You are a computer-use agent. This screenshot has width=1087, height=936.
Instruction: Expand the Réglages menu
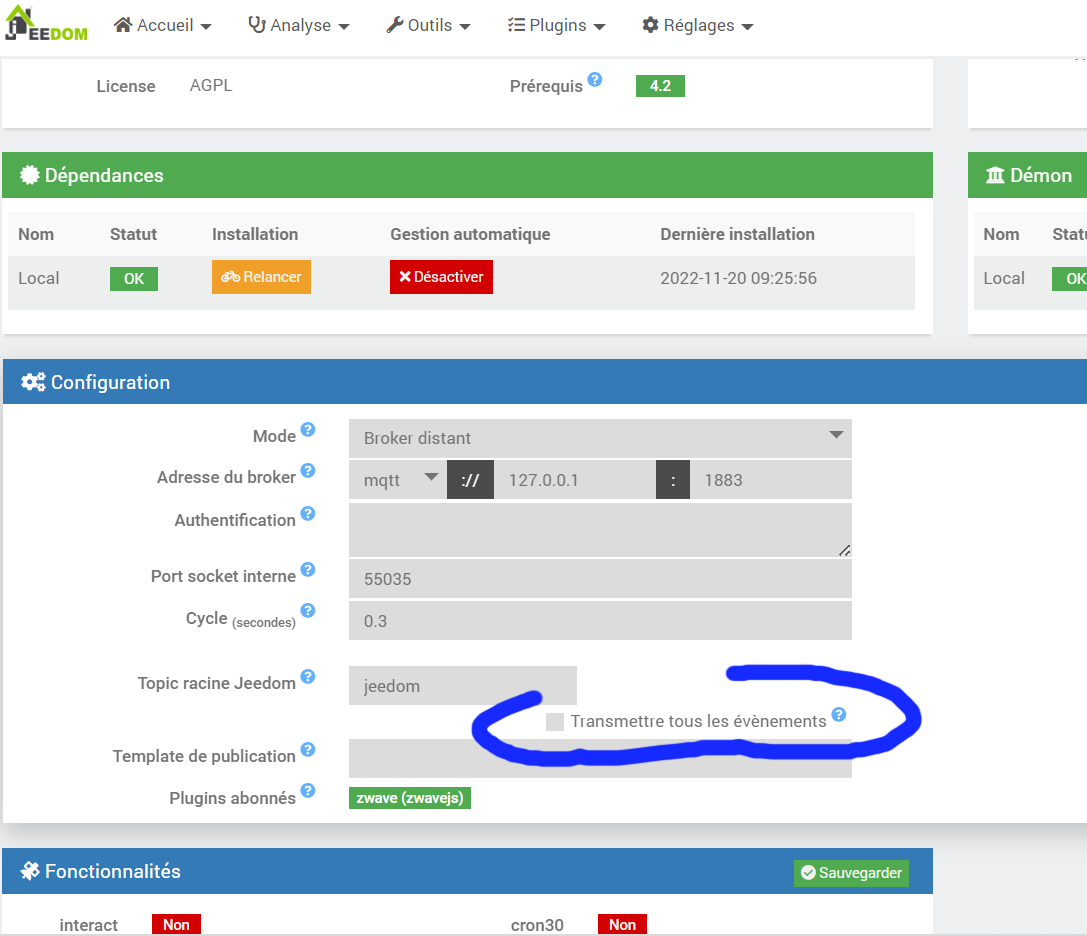click(698, 25)
